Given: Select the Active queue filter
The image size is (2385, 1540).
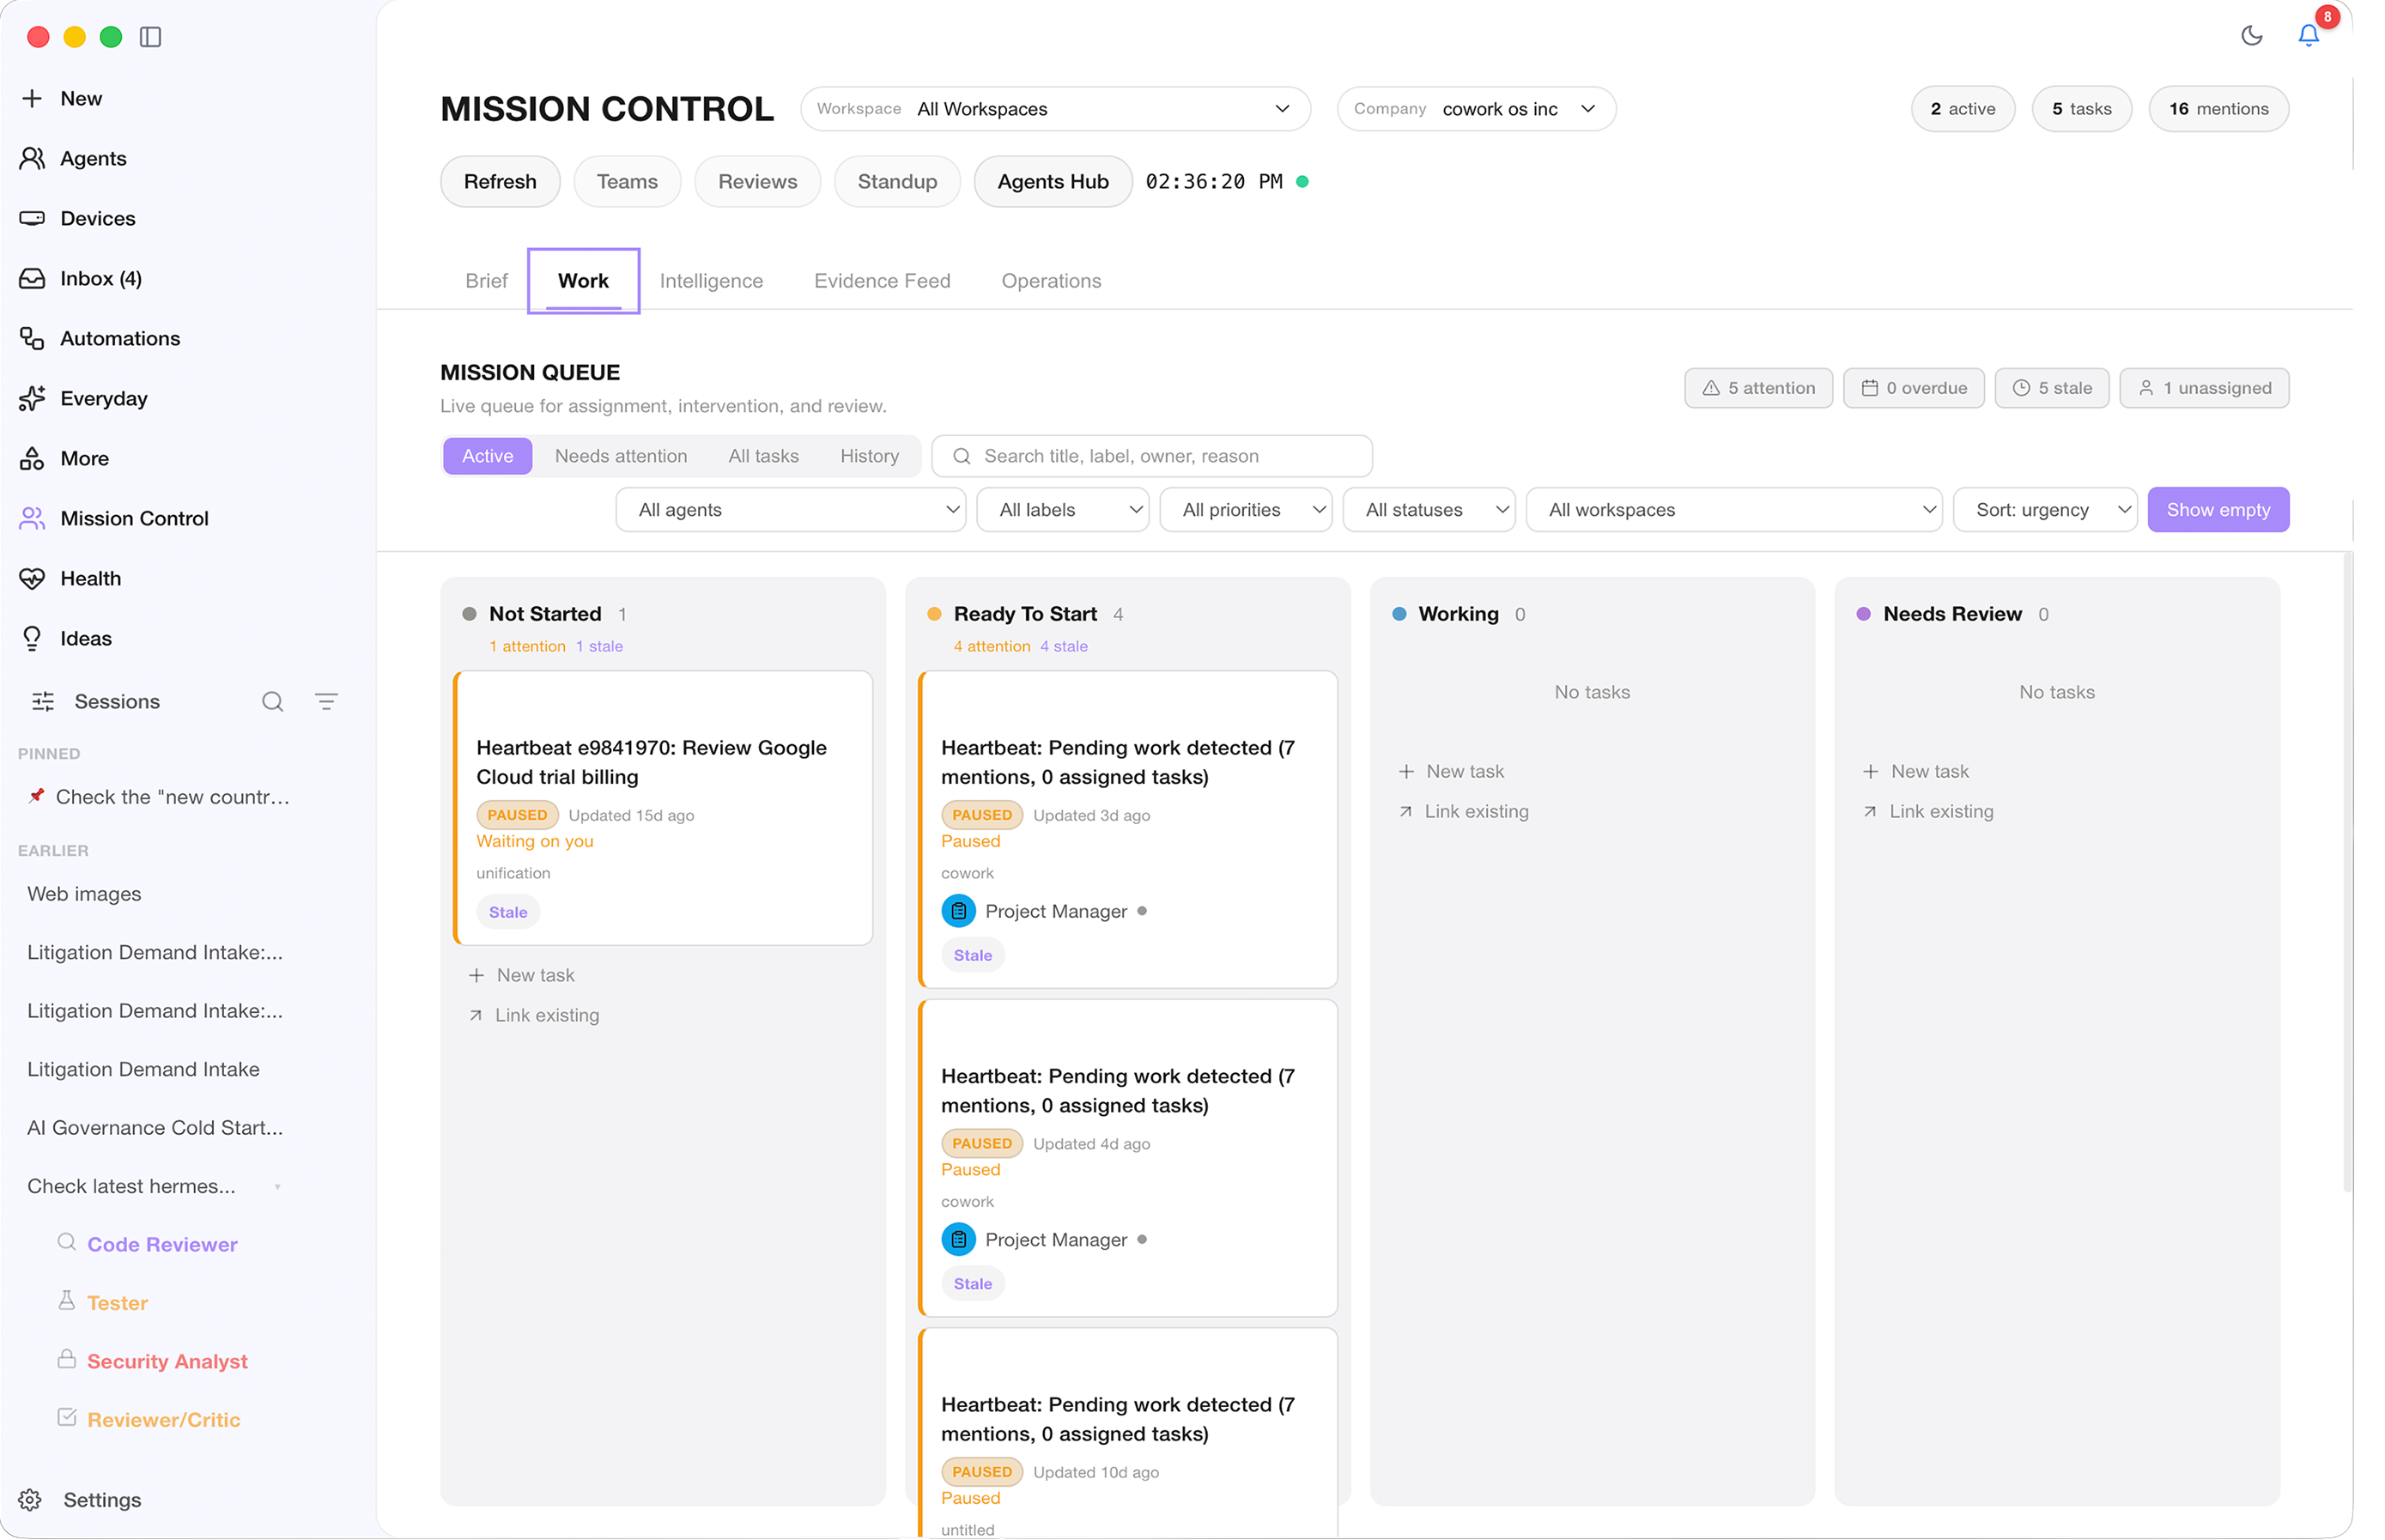Looking at the screenshot, I should [487, 456].
